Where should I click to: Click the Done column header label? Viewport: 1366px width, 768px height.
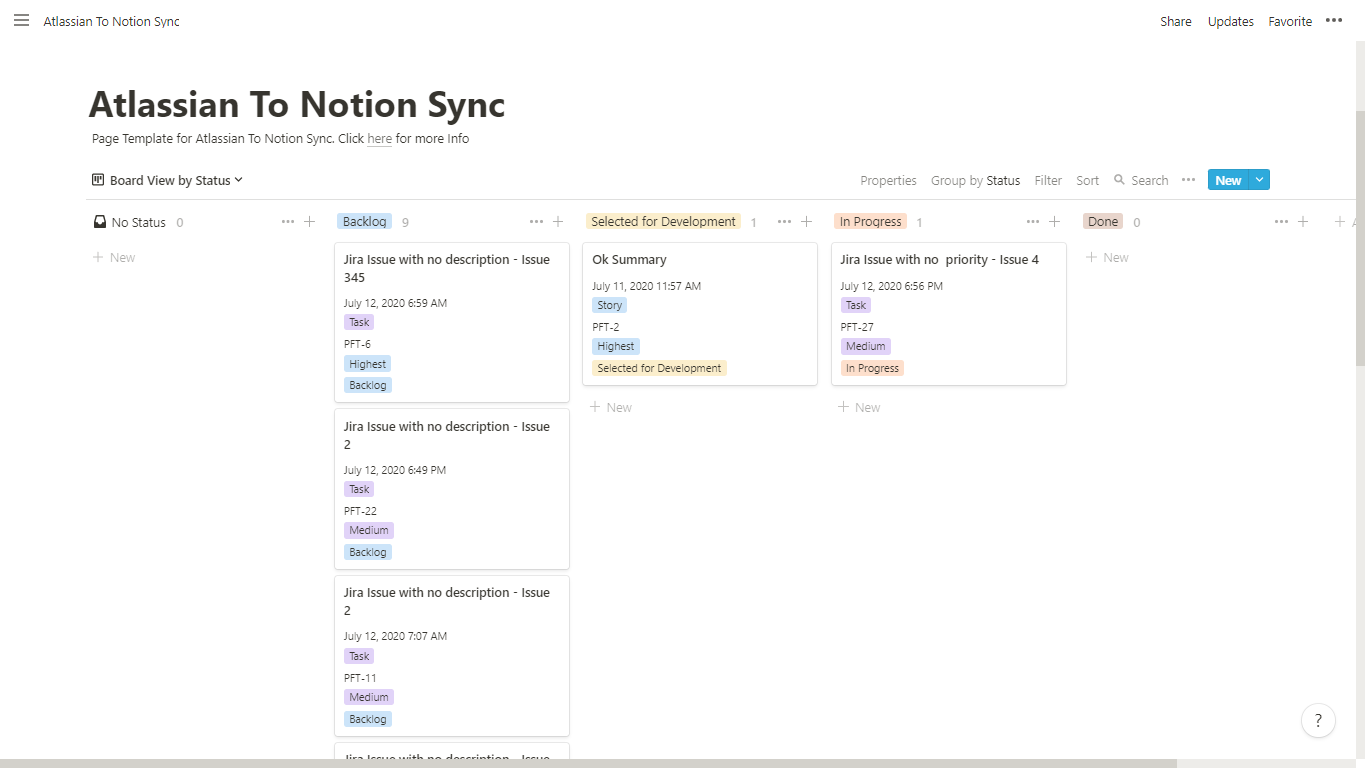pos(1103,222)
